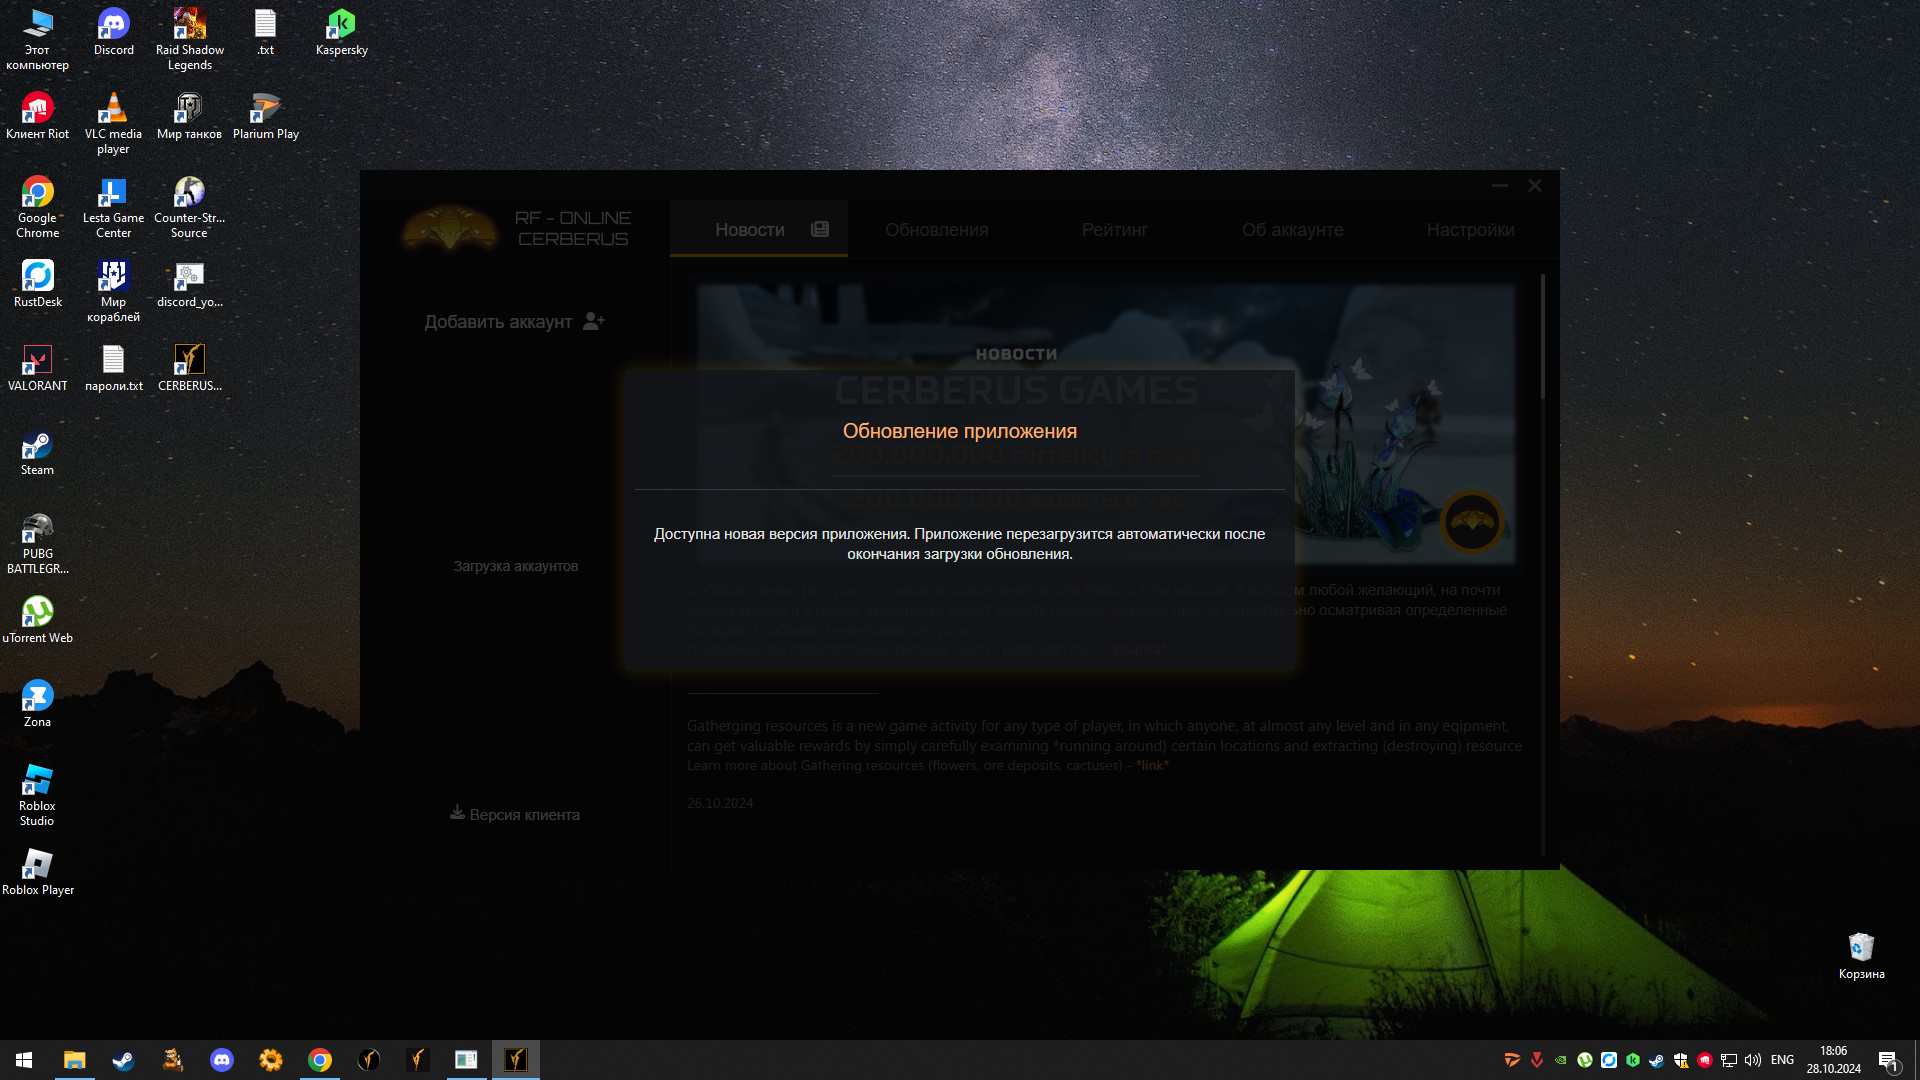This screenshot has width=1920, height=1080.
Task: Select the Мир танков desktop icon
Action: [189, 117]
